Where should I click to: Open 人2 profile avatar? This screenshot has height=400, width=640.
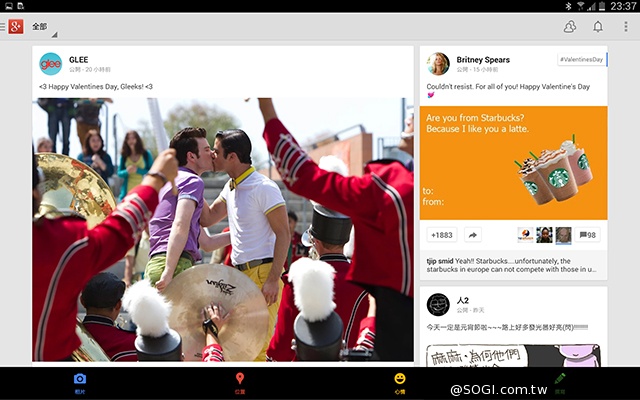coord(438,304)
